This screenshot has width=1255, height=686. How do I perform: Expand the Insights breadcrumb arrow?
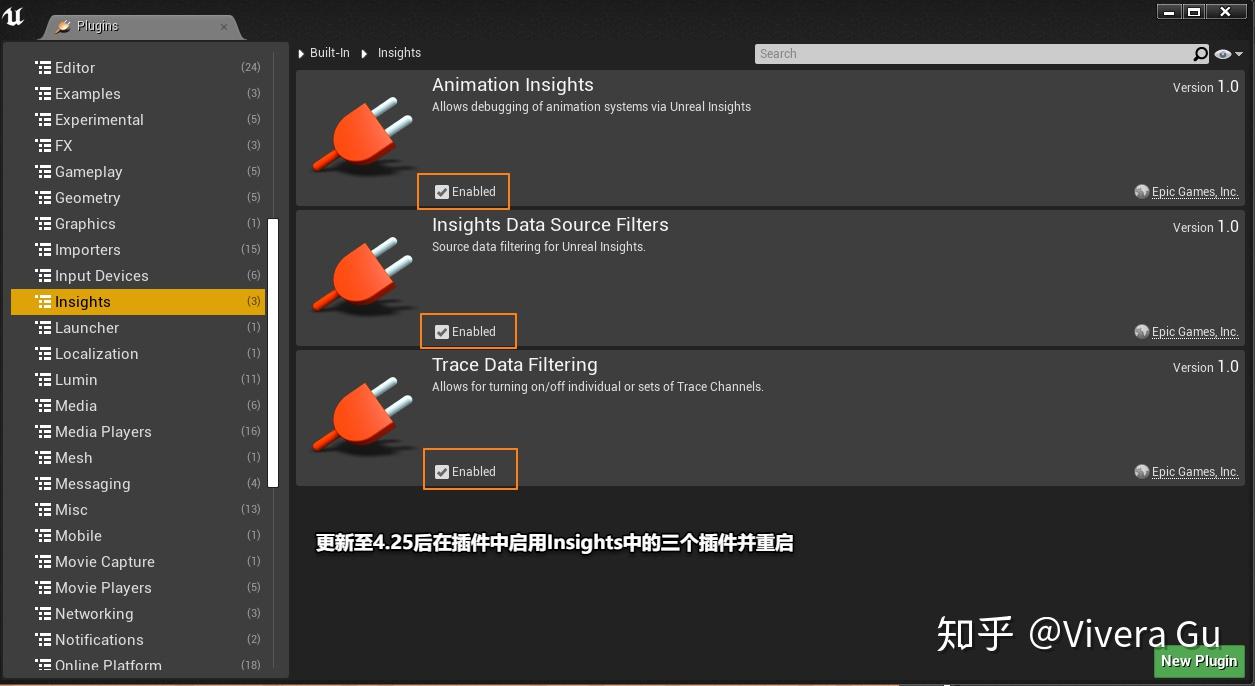[x=364, y=53]
